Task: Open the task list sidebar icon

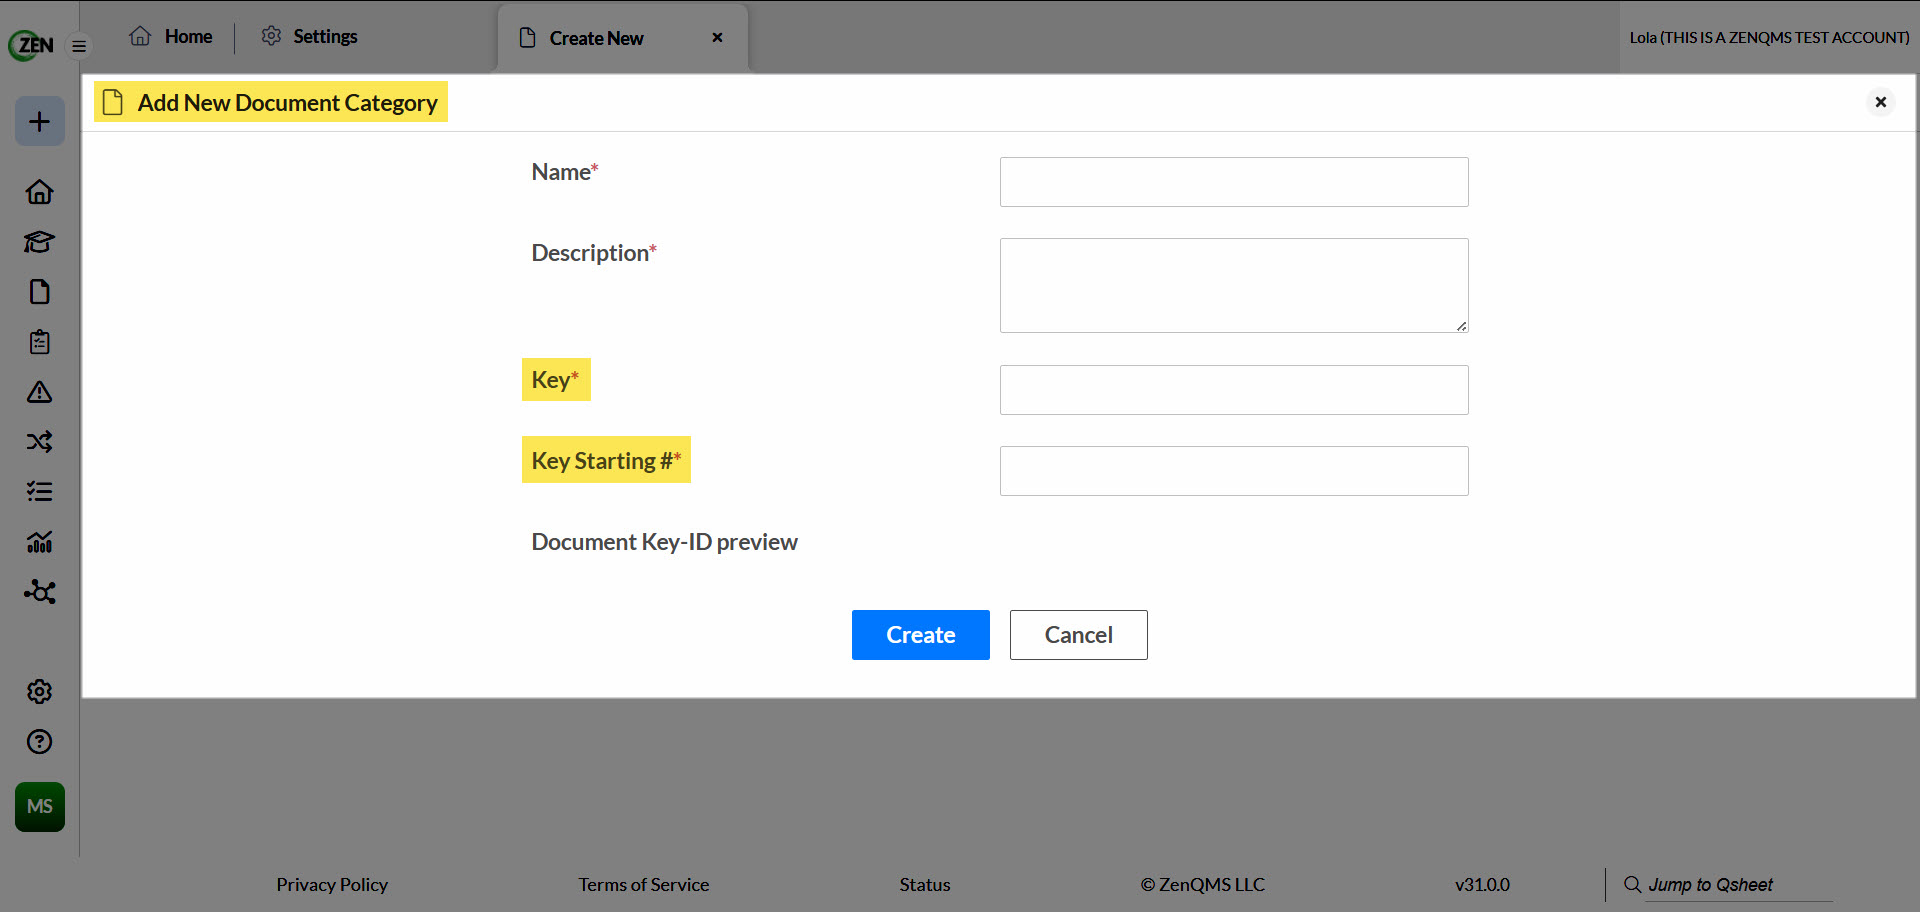Action: pos(40,491)
